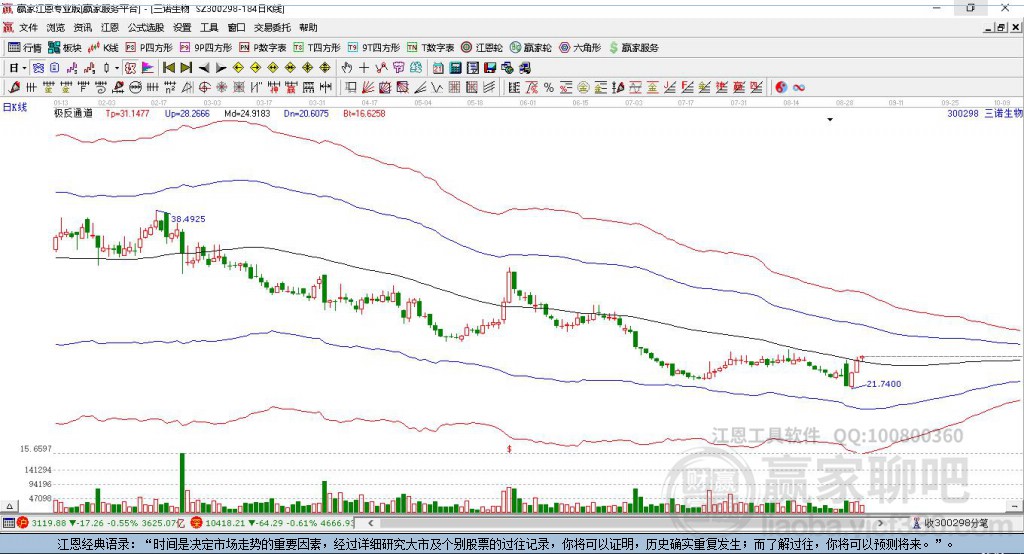Viewport: 1024px width, 554px height.
Task: Open the T数字表 tool
Action: click(430, 48)
